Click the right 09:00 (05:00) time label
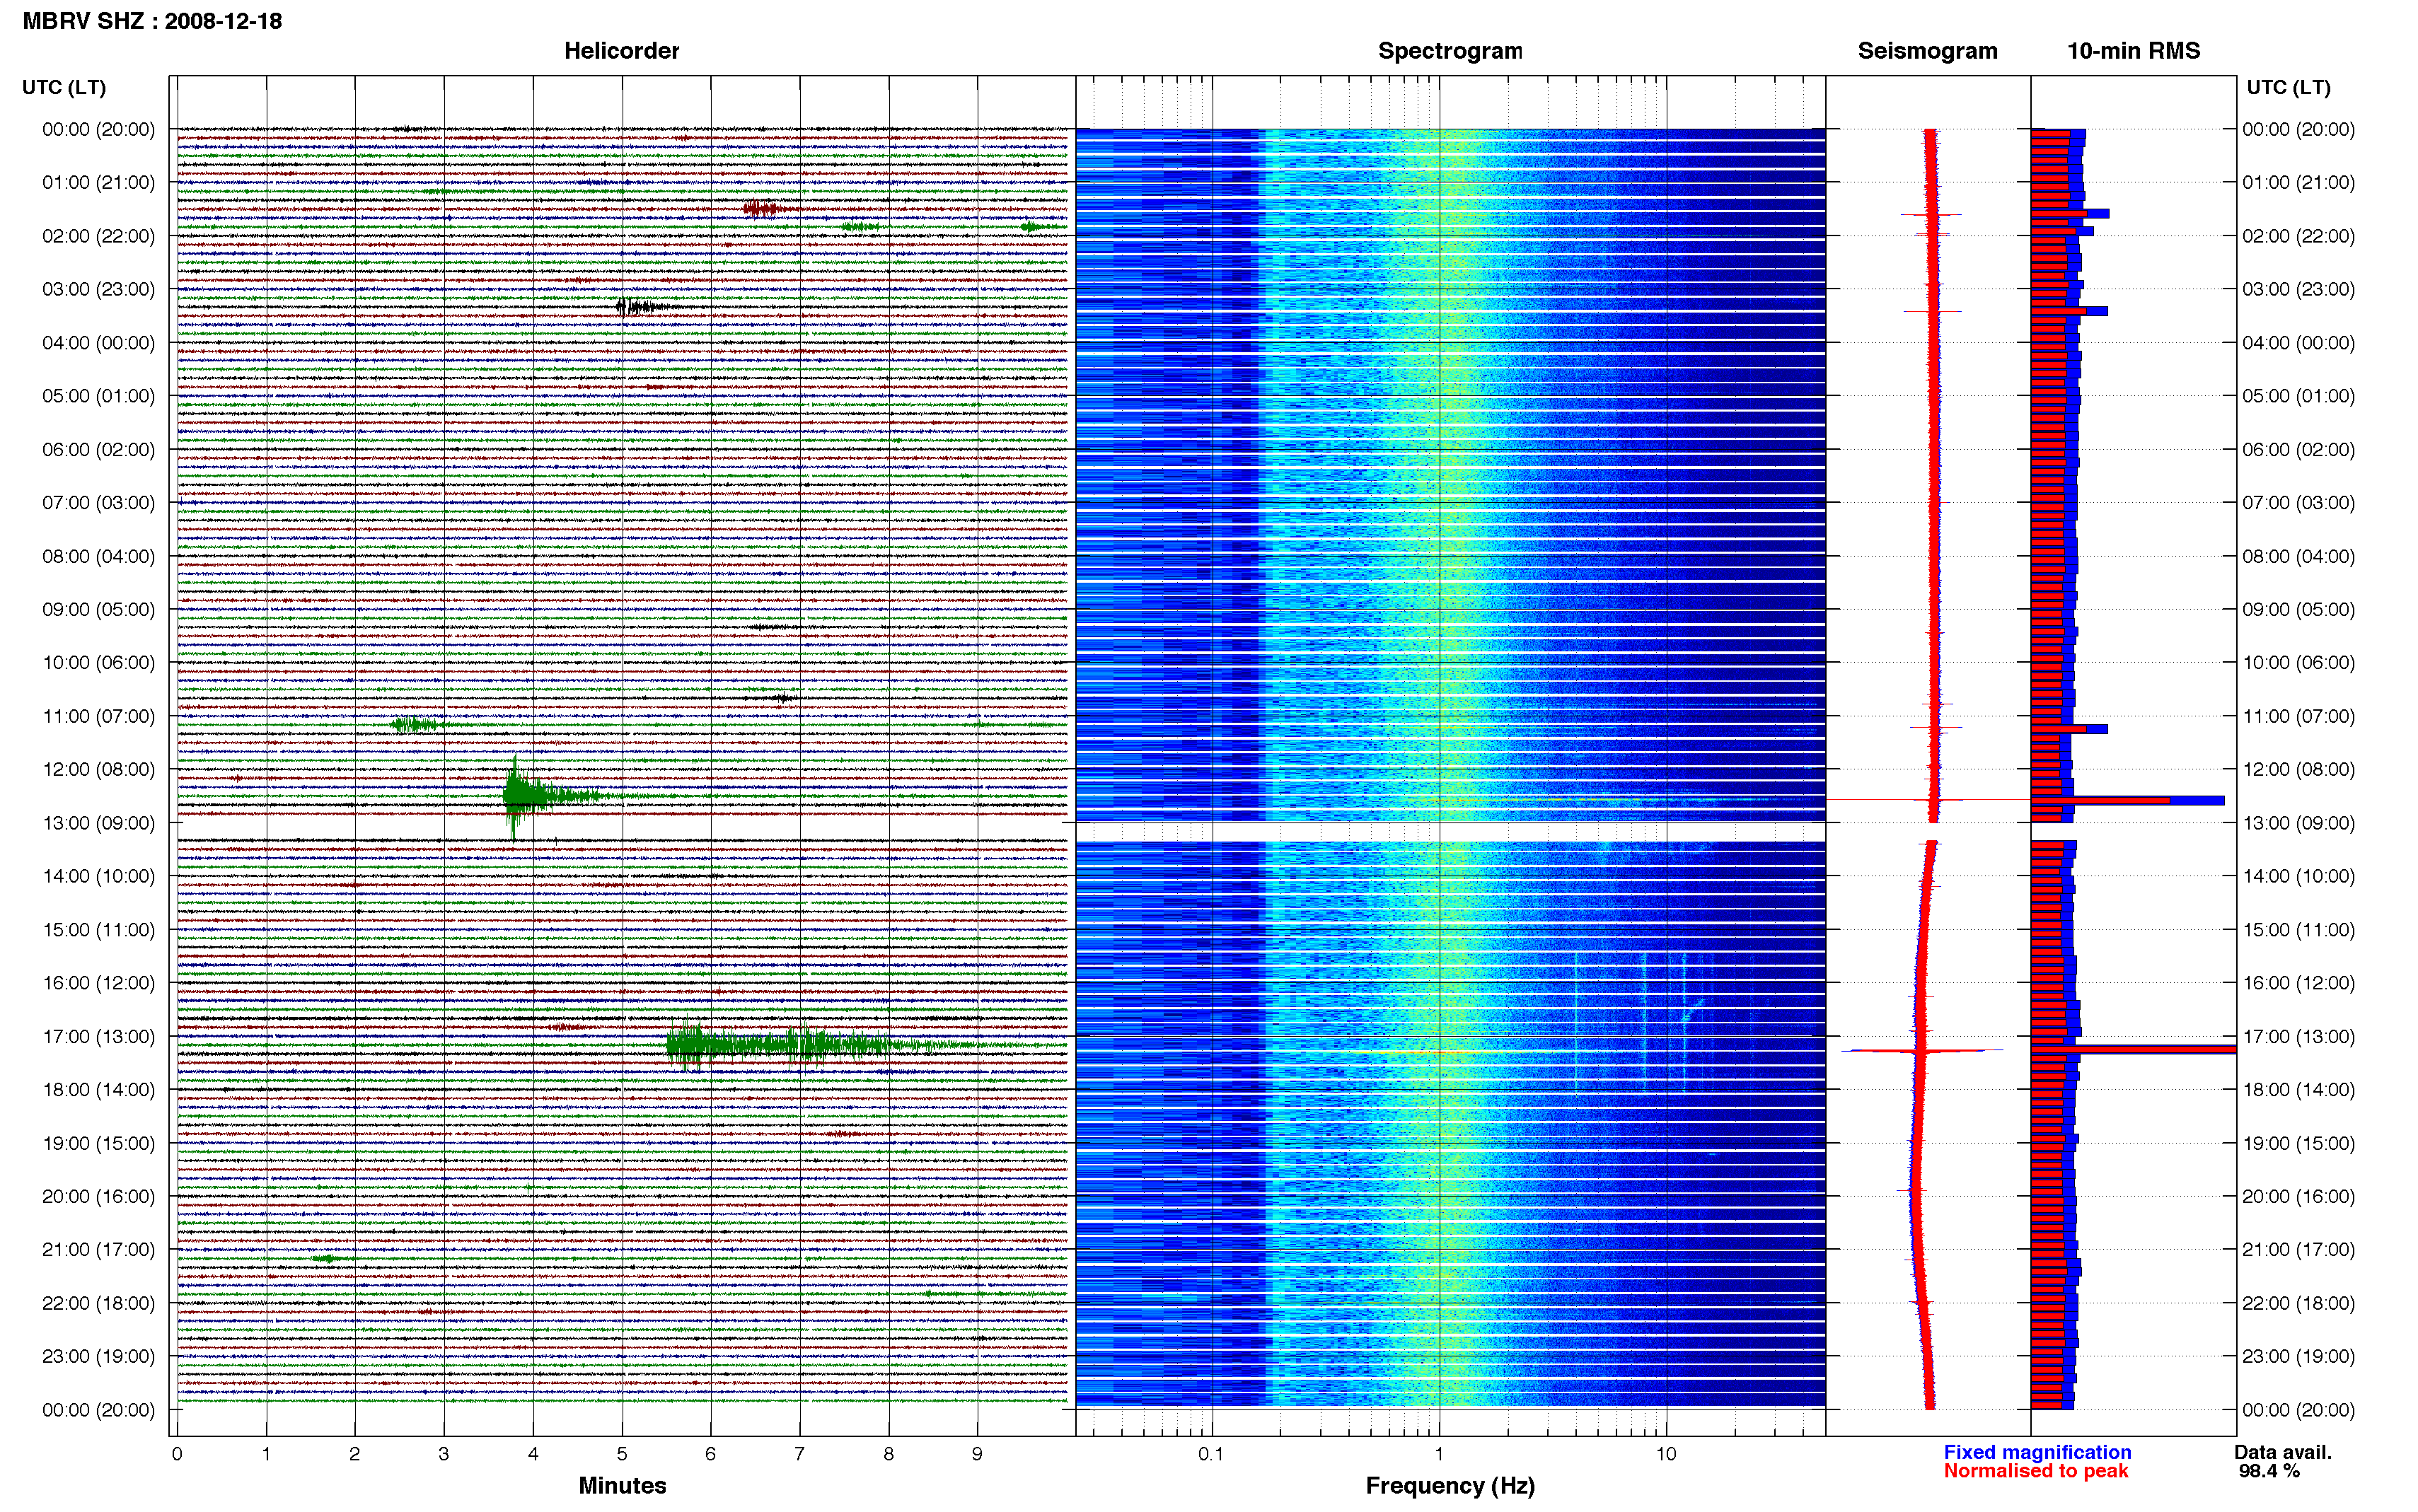 [2298, 609]
